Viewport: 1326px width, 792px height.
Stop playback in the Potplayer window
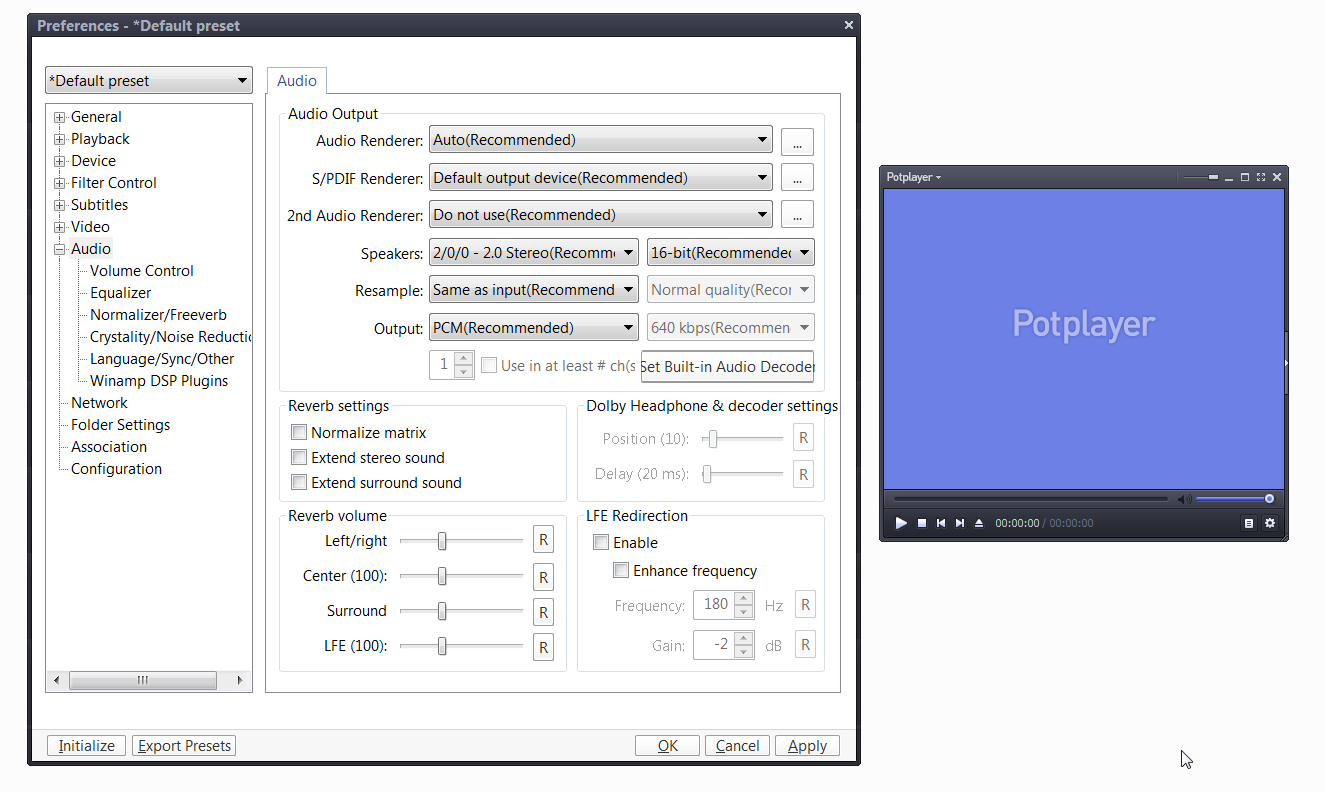click(922, 523)
